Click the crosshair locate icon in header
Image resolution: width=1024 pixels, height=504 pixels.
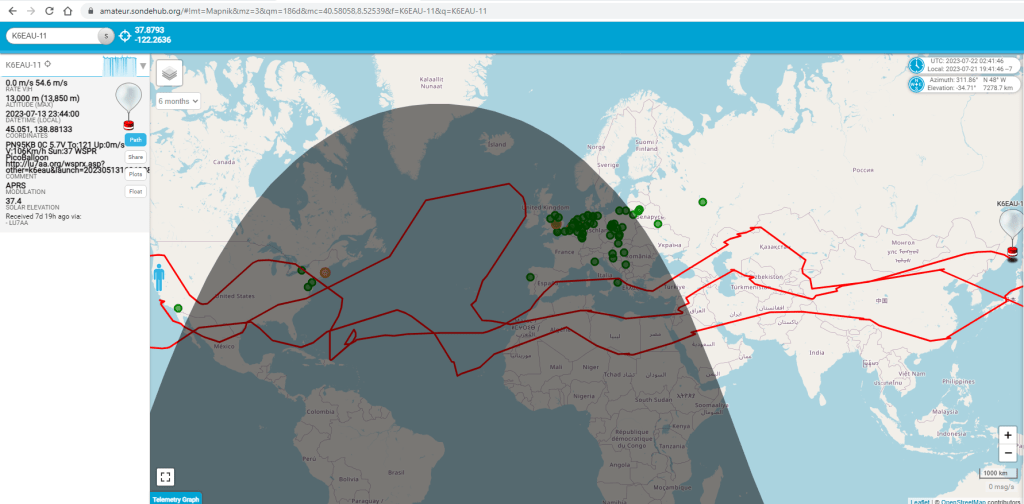click(x=125, y=36)
